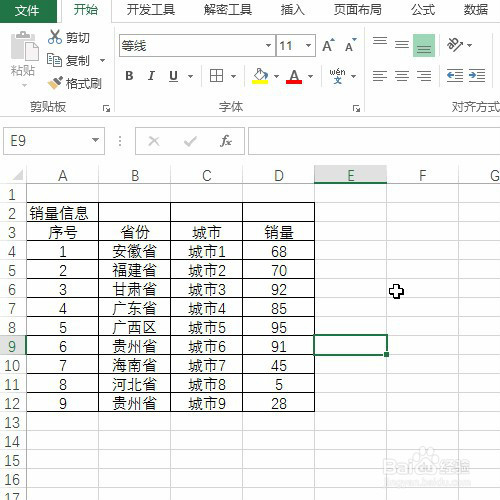Click the Cut (剪切) scissors icon
The width and height of the screenshot is (500, 500).
55,37
